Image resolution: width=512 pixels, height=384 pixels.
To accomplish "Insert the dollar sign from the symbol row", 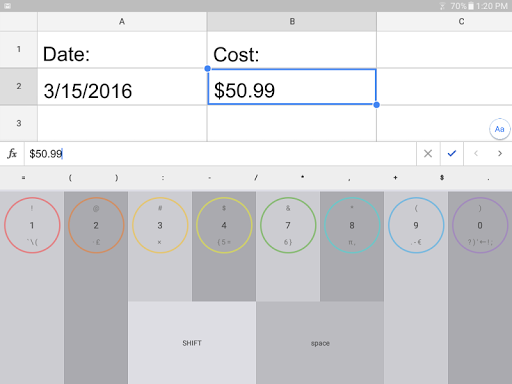I will (x=442, y=178).
